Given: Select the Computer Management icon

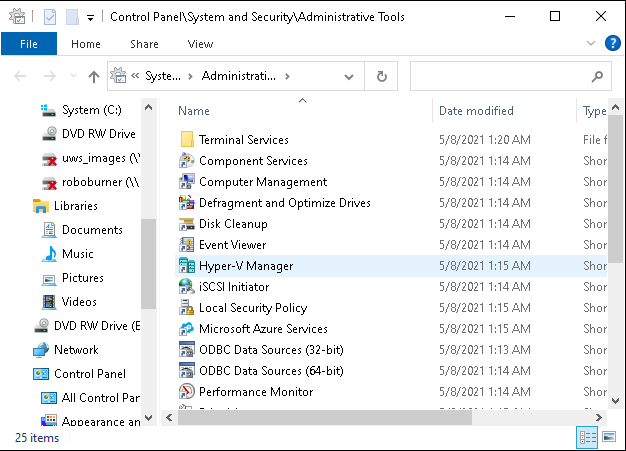Looking at the screenshot, I should point(187,182).
